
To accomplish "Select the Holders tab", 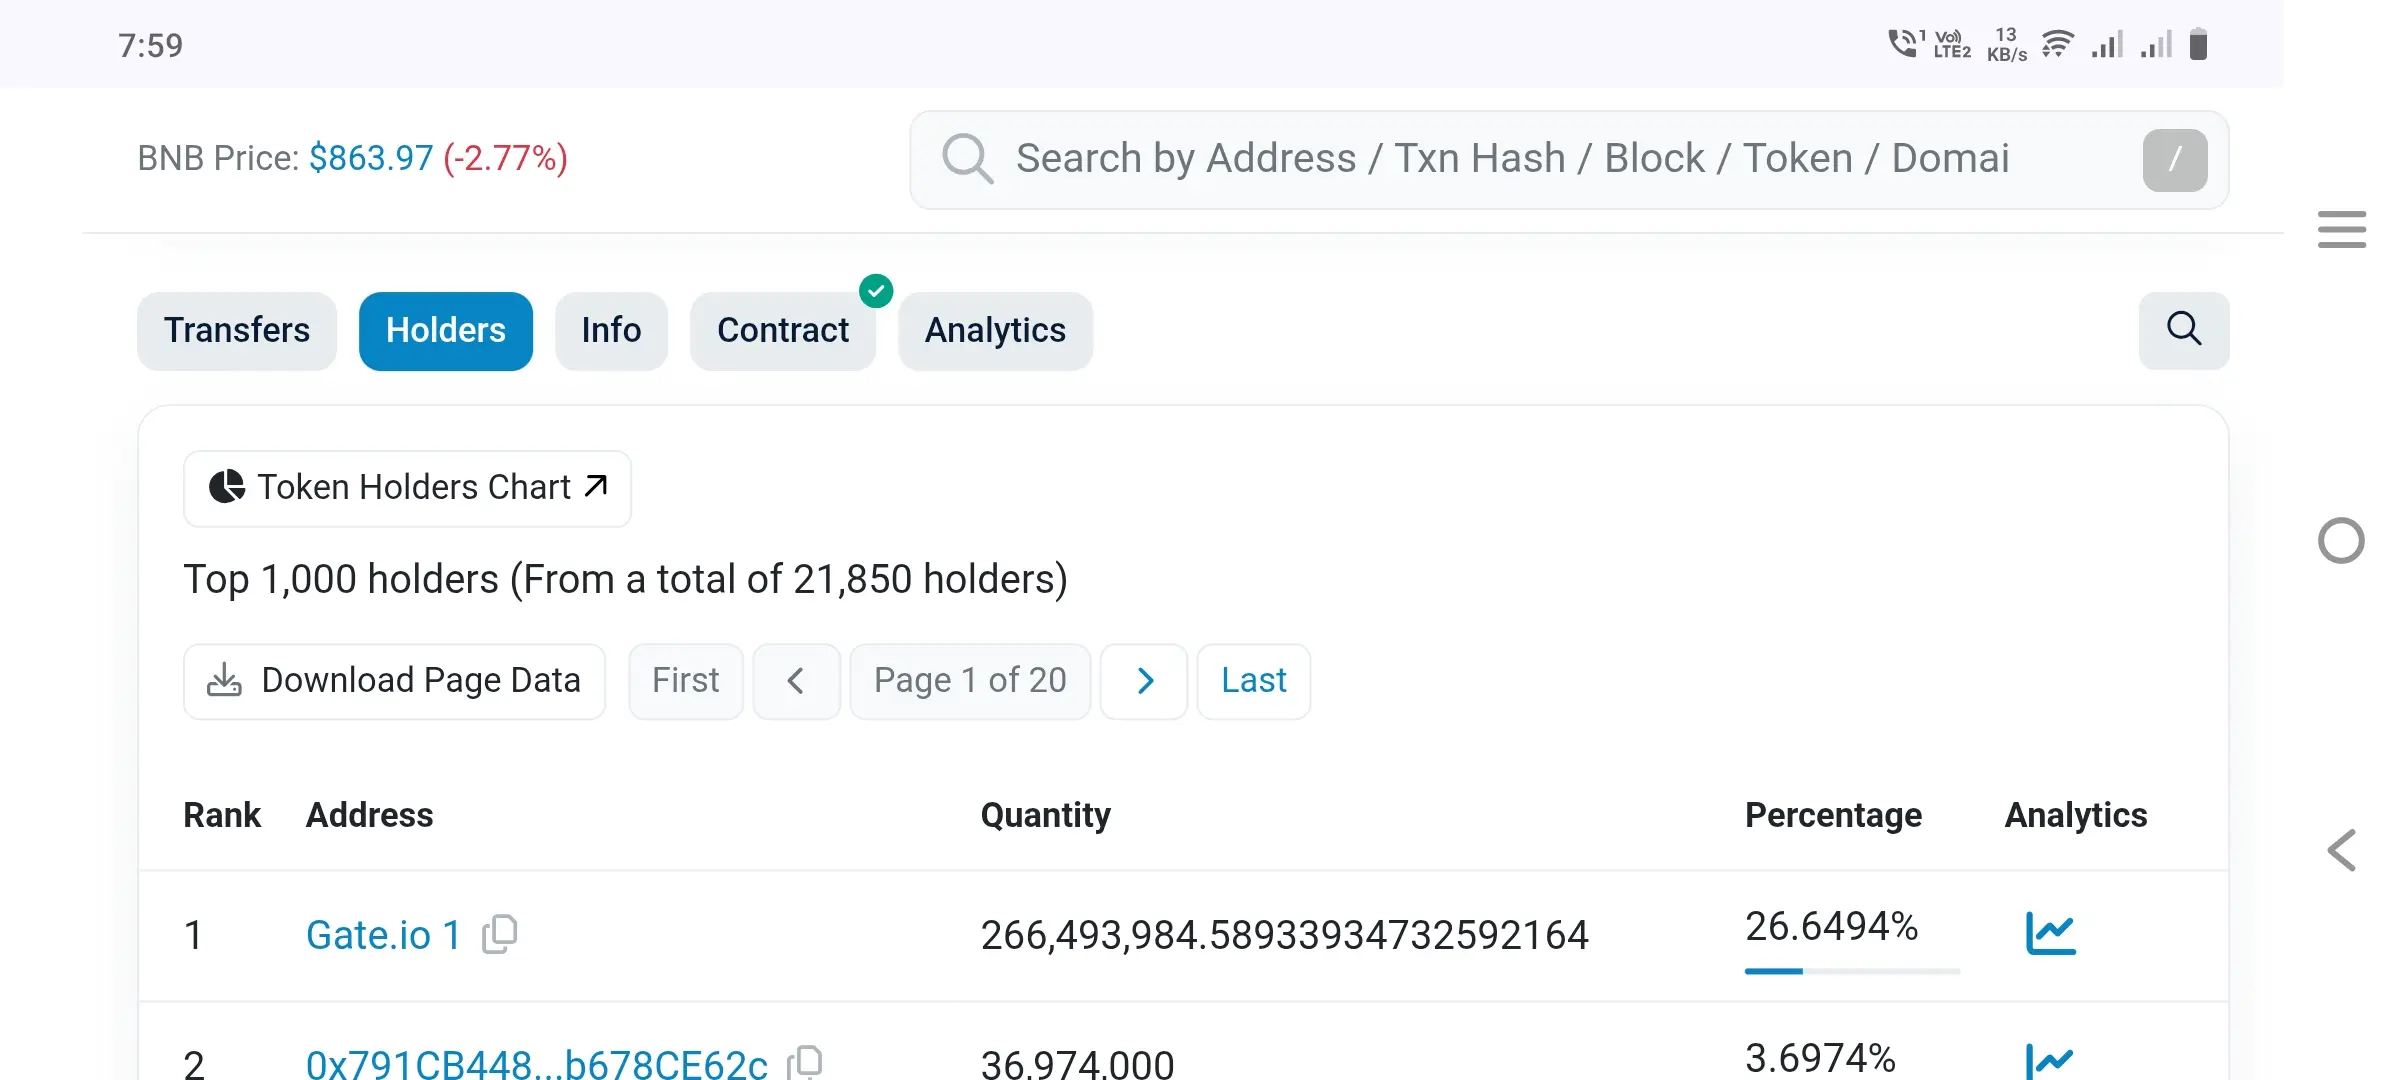I will (446, 331).
